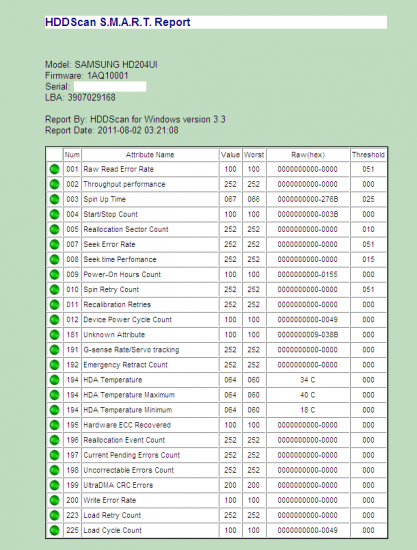Click the number 223 in the Num column
The image size is (417, 550).
pyautogui.click(x=72, y=516)
